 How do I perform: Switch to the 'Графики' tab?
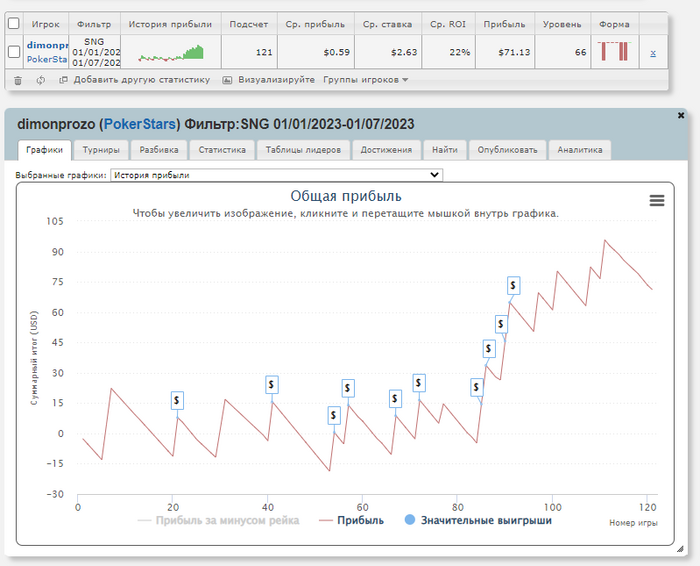(x=44, y=150)
